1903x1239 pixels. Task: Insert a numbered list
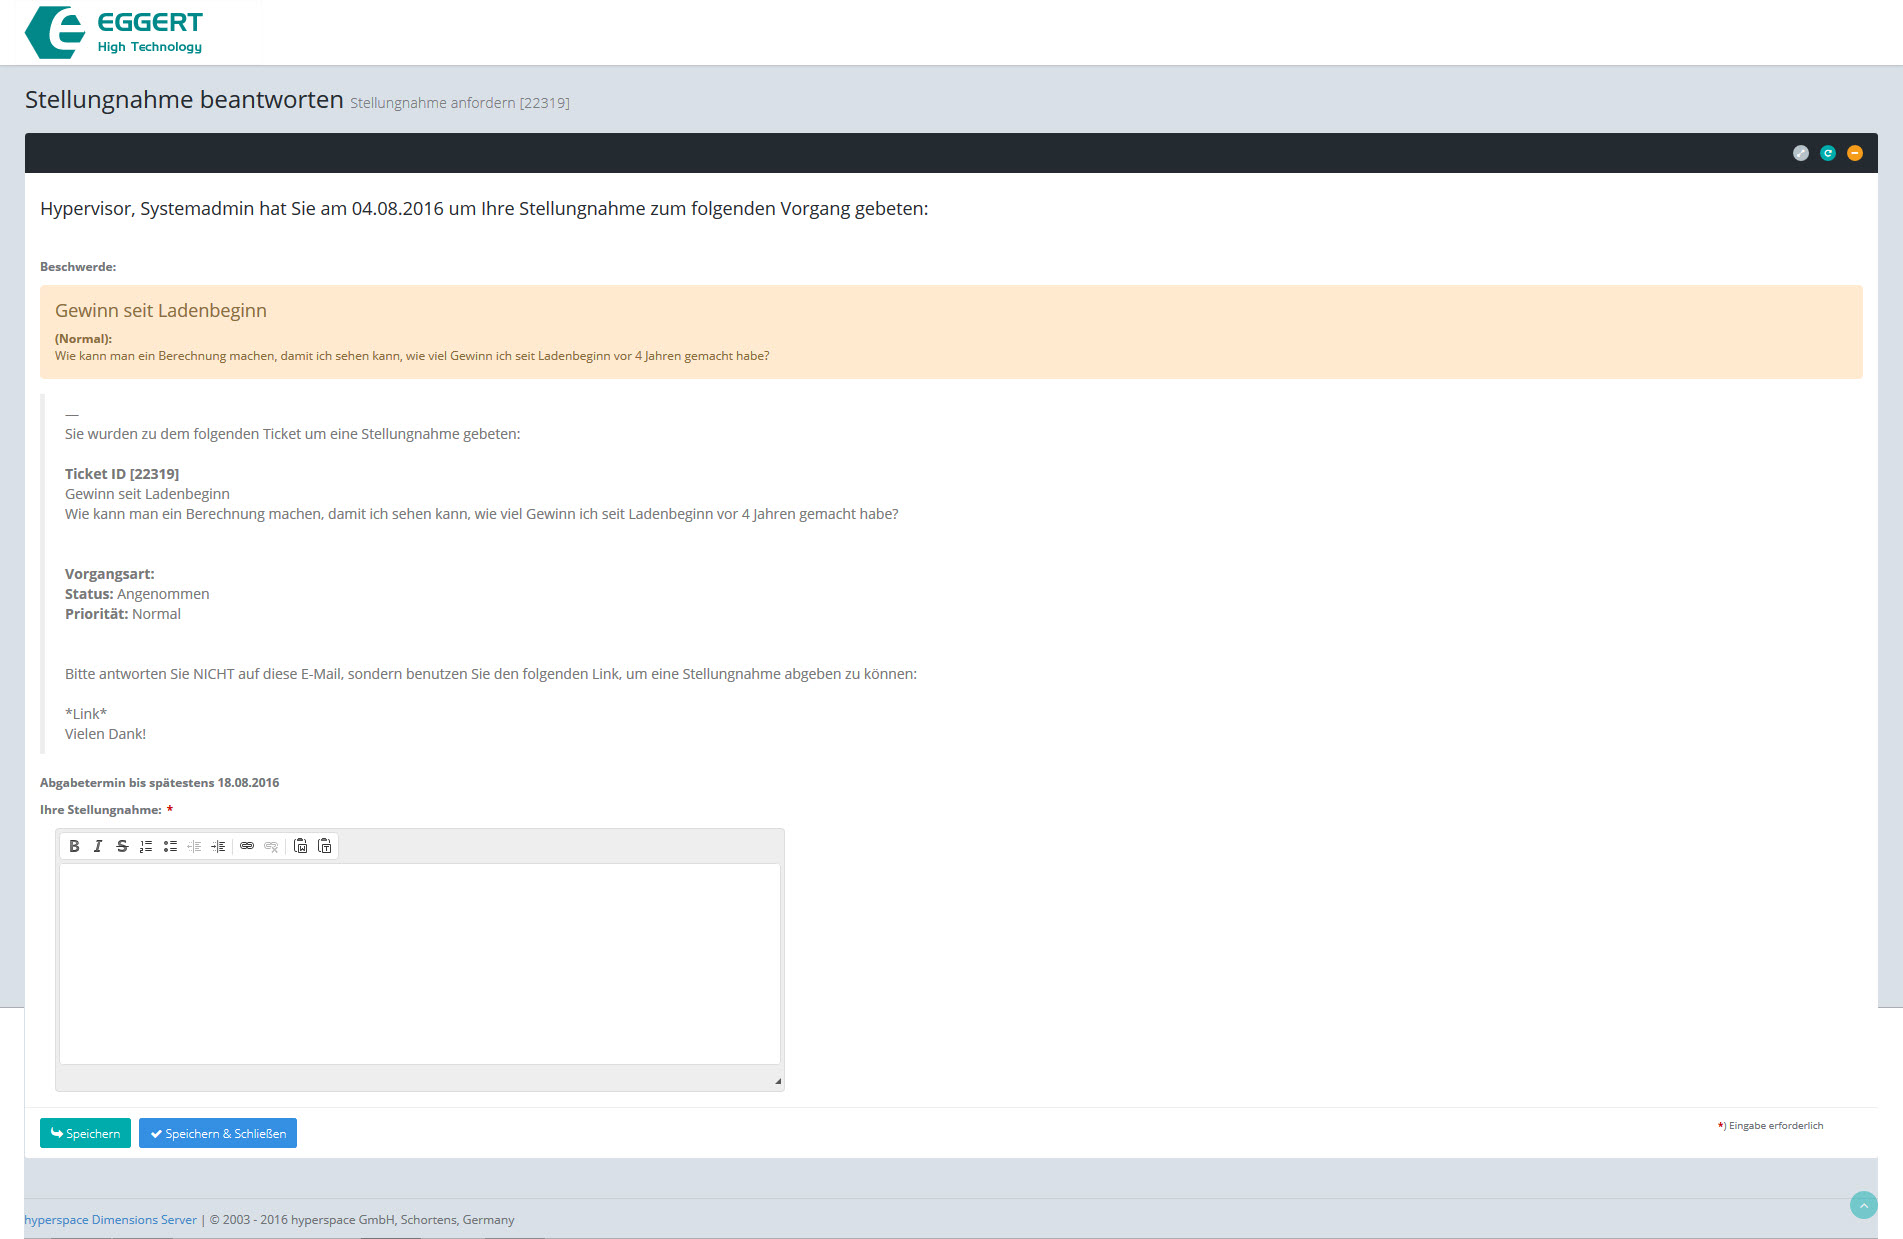pyautogui.click(x=146, y=846)
